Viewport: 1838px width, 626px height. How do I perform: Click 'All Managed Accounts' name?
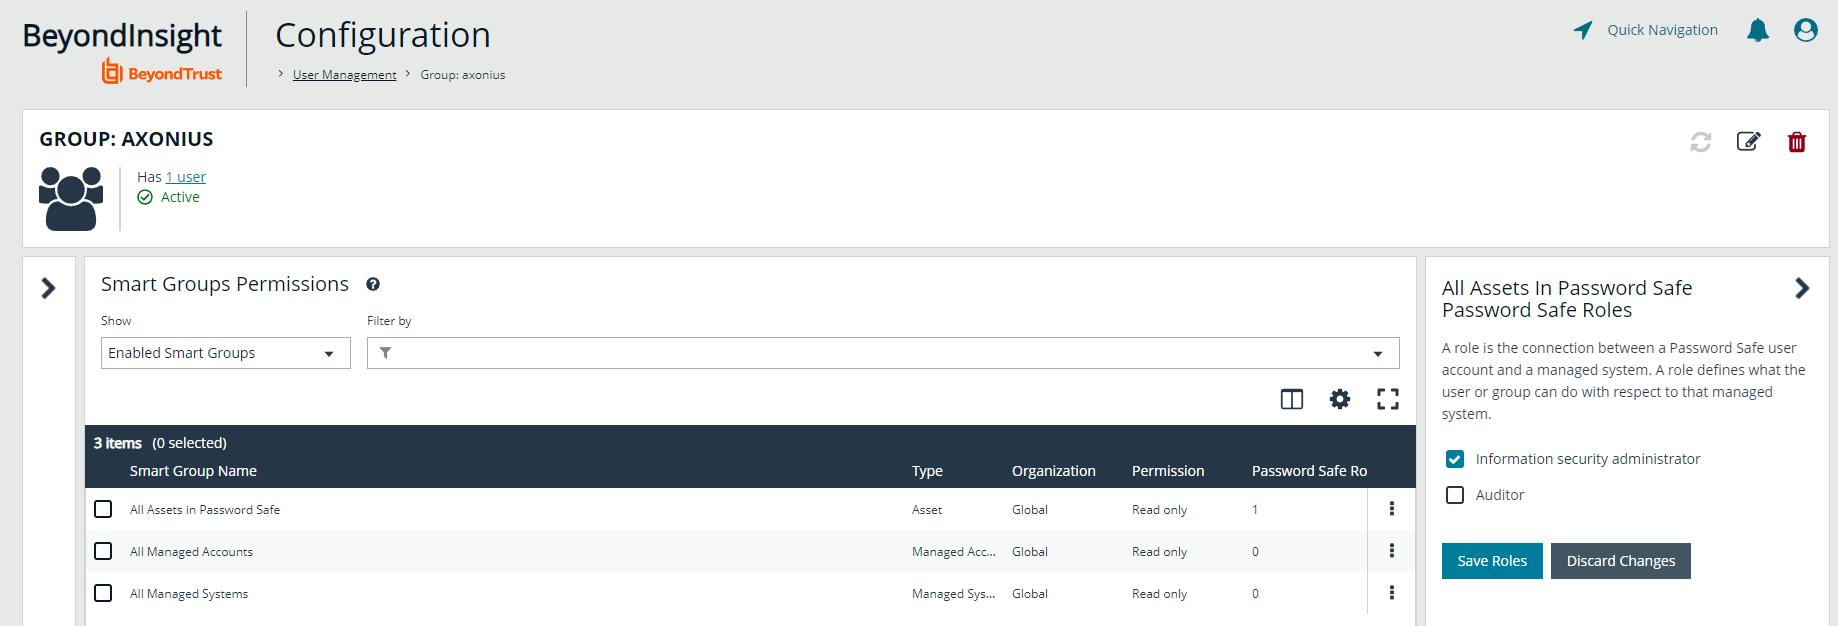[191, 552]
